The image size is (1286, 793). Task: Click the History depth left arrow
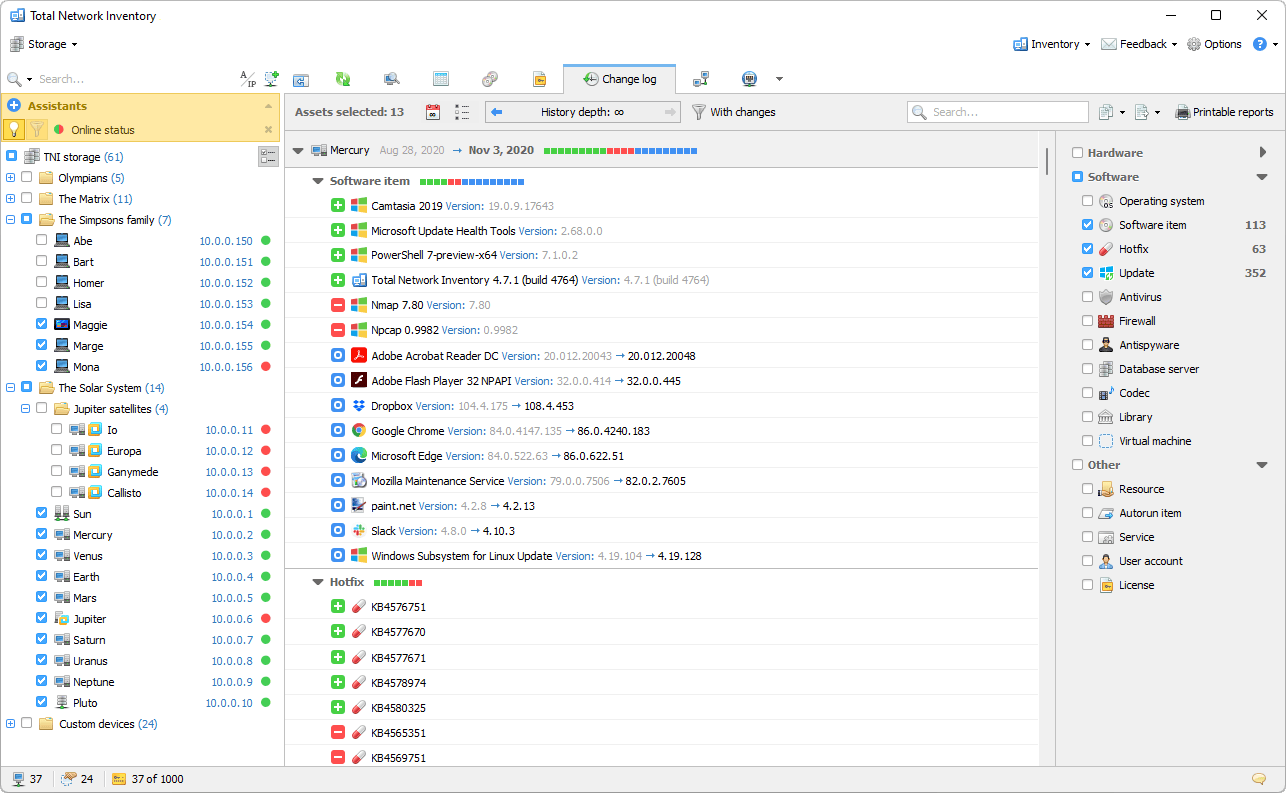[497, 112]
